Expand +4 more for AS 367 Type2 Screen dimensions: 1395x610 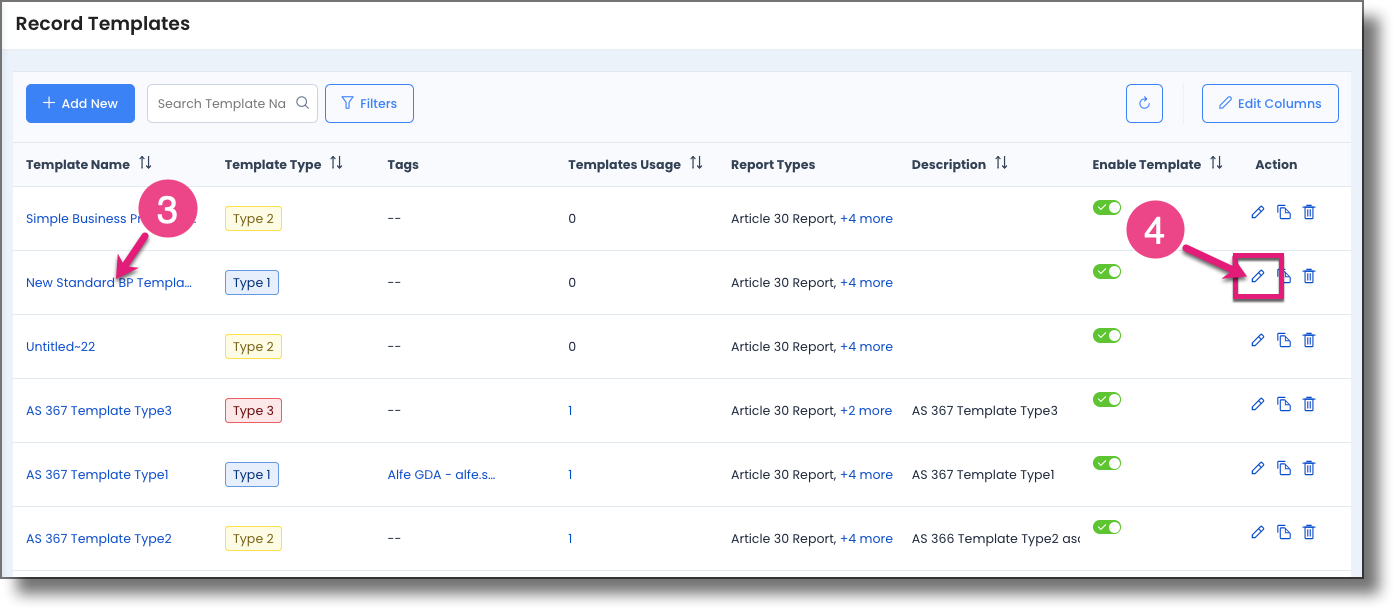pyautogui.click(x=866, y=538)
